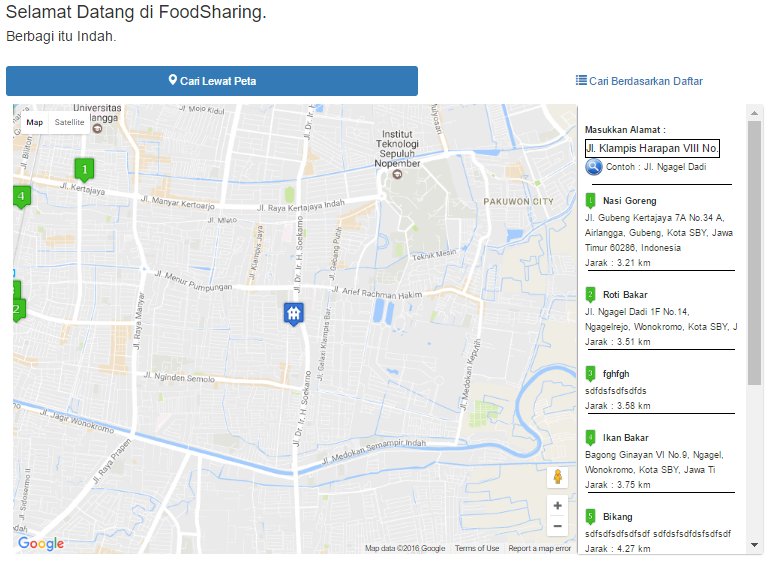Click Jarak : 3.51 km text
Viewport: 772px width, 561px height.
[x=618, y=342]
